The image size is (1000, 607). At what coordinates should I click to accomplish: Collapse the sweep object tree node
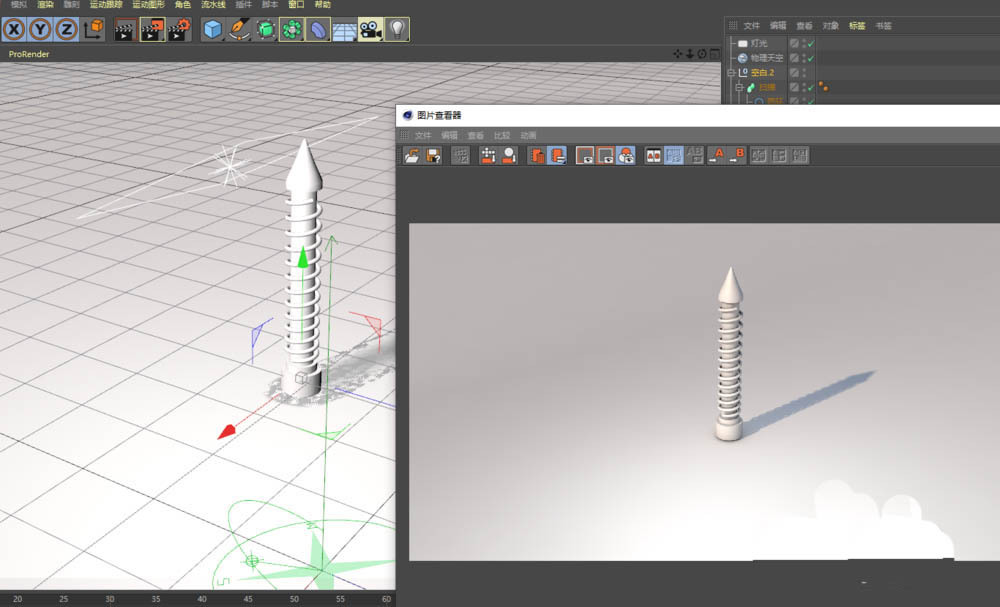(x=740, y=87)
